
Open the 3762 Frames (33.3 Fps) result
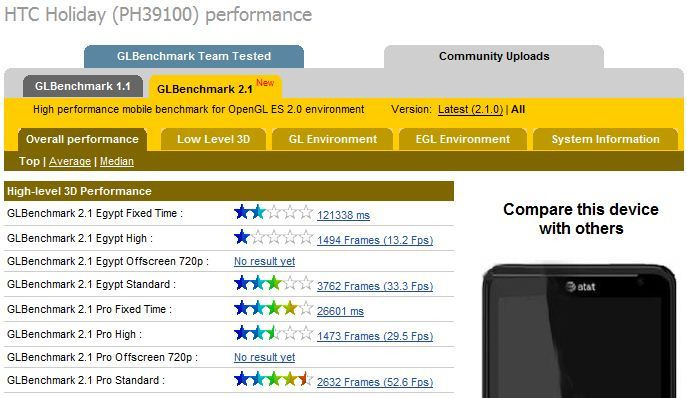375,286
